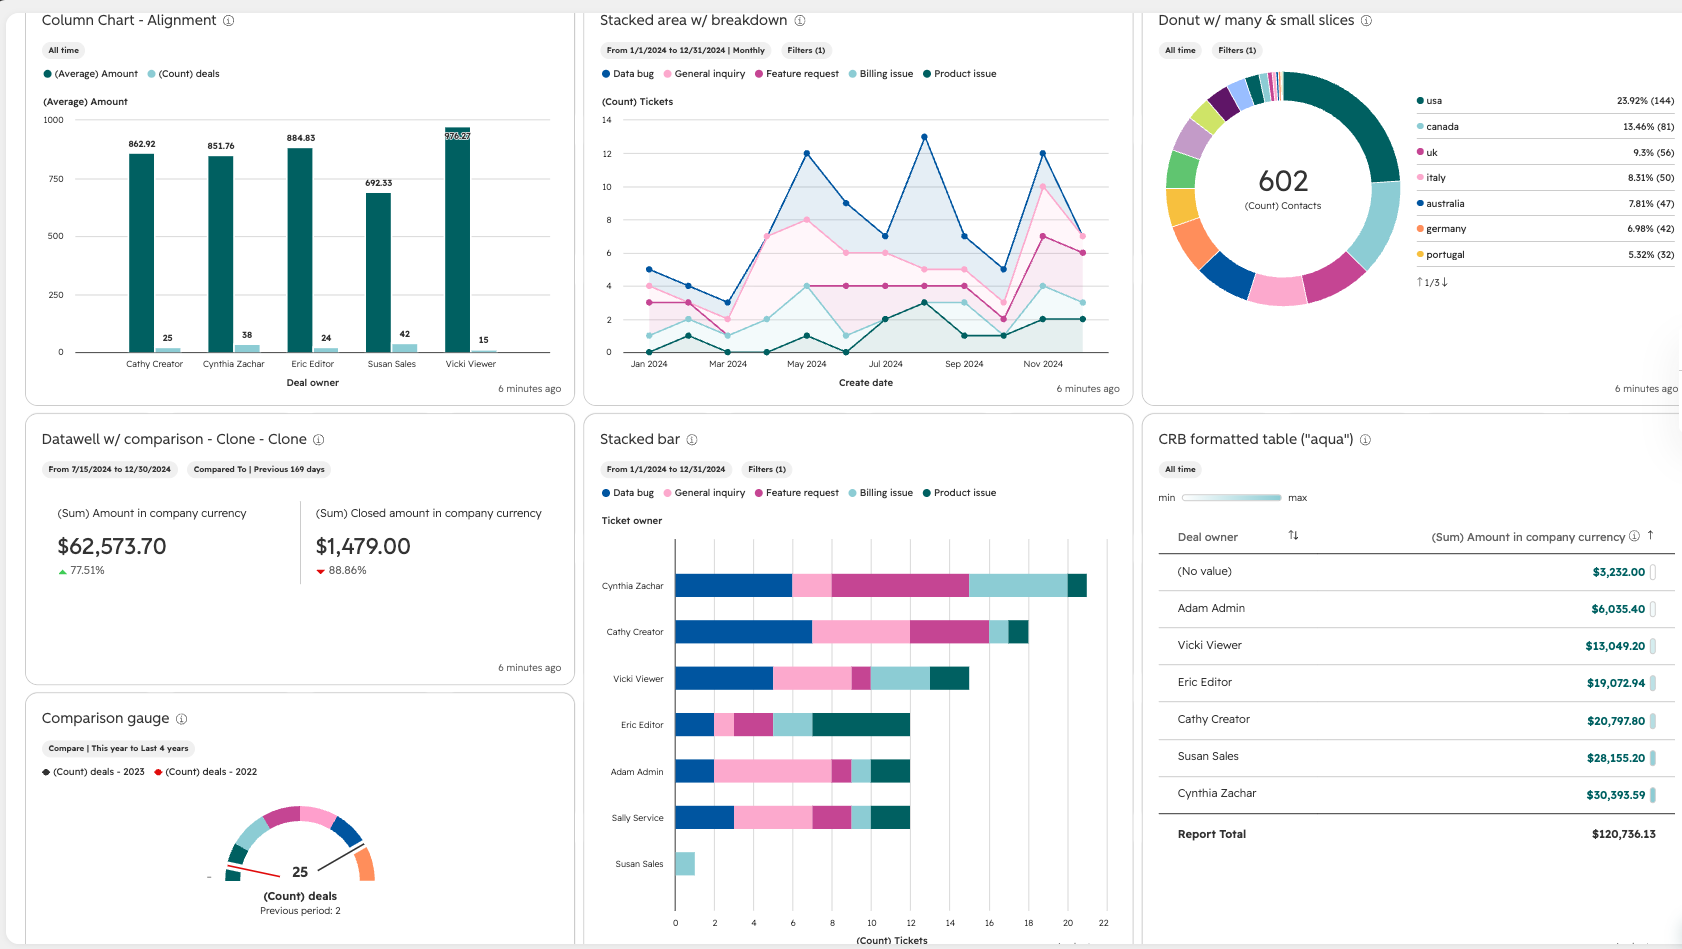The width and height of the screenshot is (1682, 949).
Task: Click All time chip on Column Chart
Action: (64, 50)
